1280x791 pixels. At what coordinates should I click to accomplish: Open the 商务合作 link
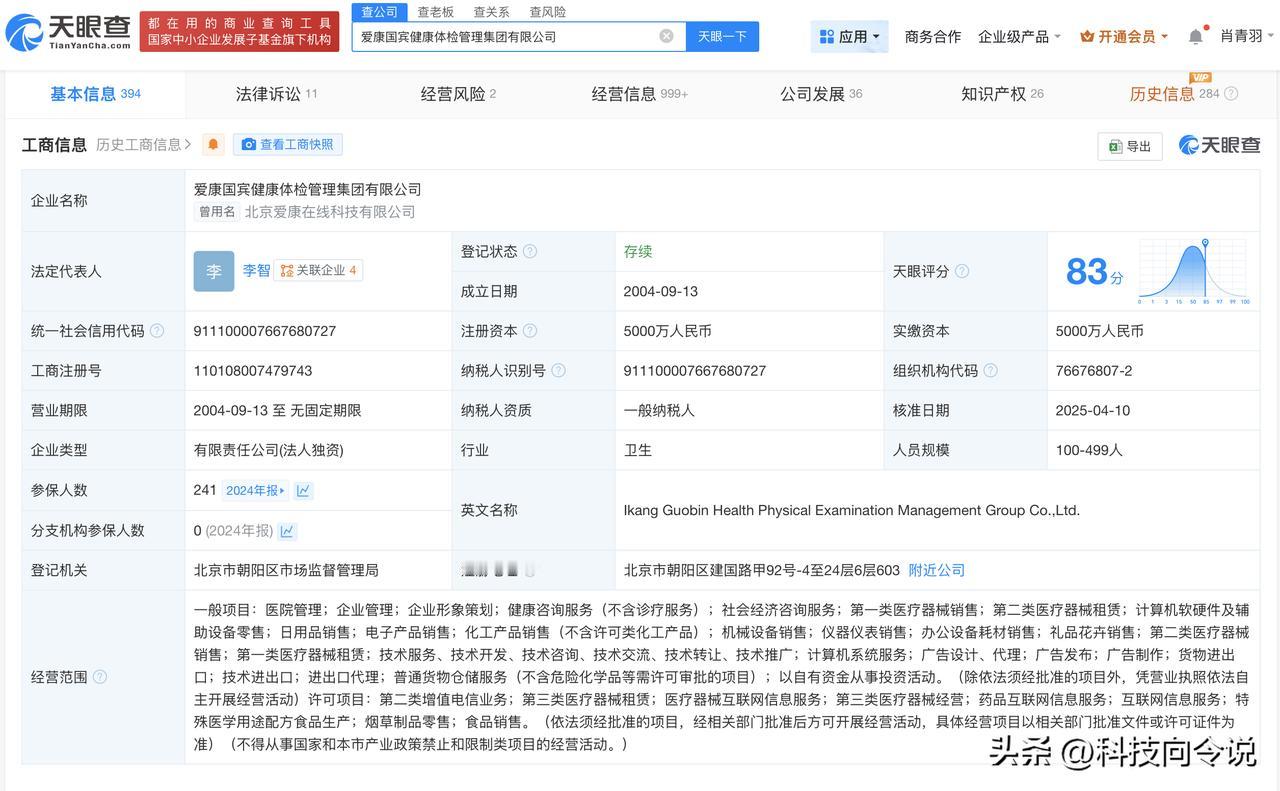click(x=932, y=37)
